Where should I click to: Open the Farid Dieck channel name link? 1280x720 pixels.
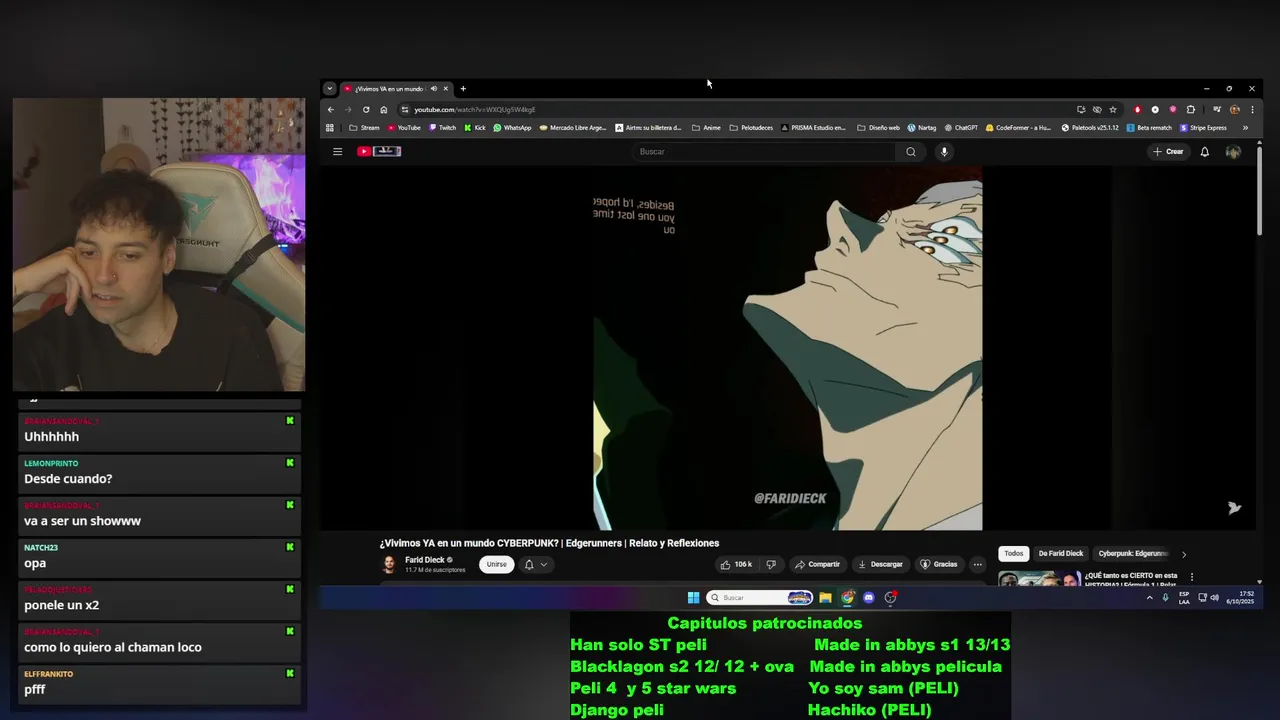(x=425, y=560)
